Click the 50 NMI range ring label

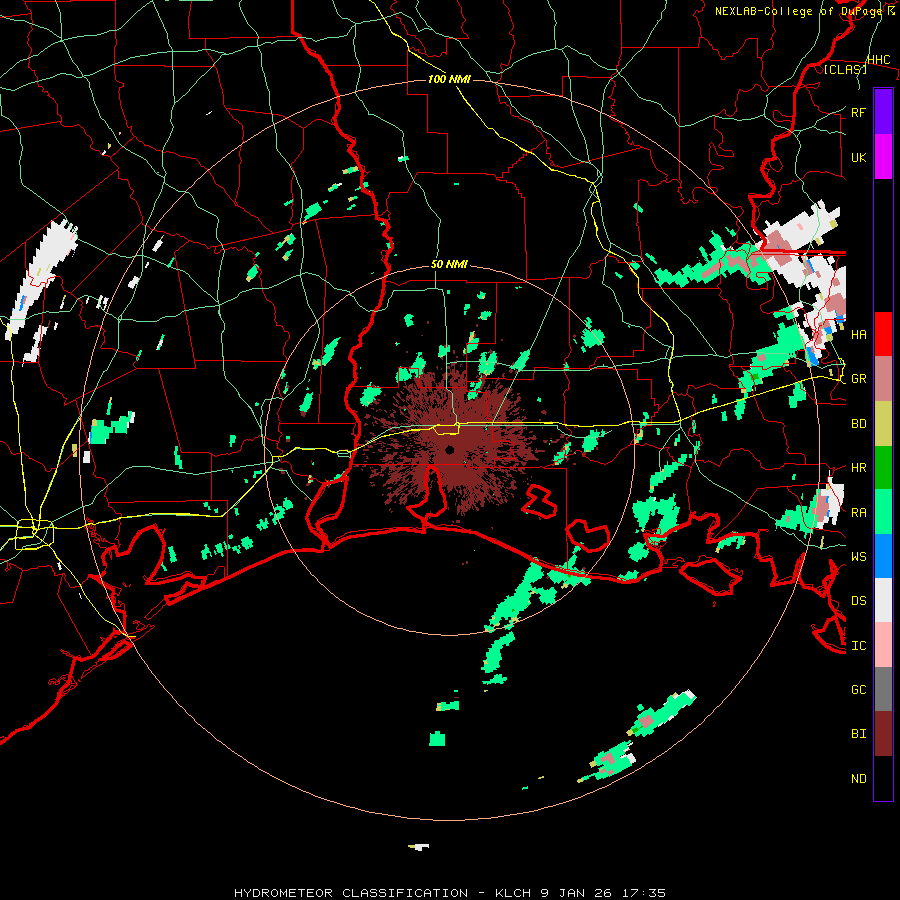[449, 265]
